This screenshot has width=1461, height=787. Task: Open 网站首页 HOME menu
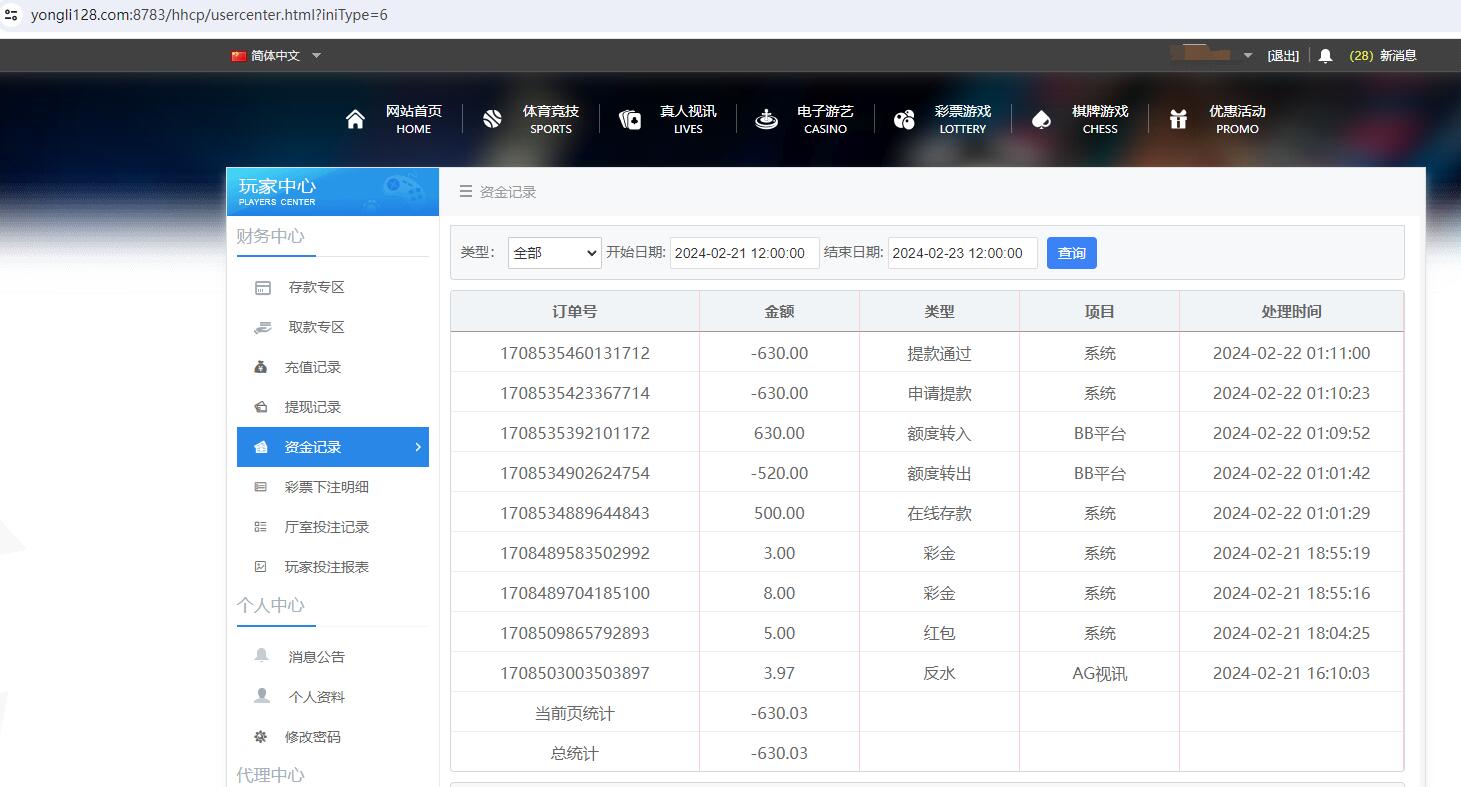coord(413,120)
